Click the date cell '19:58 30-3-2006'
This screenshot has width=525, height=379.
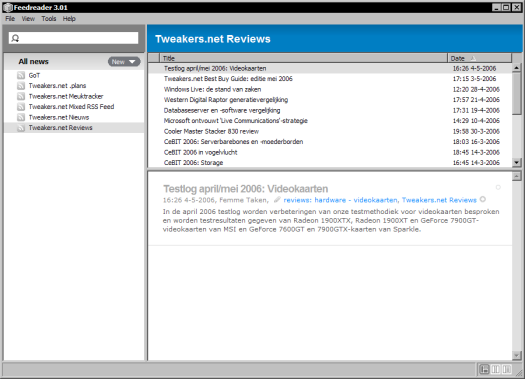476,131
